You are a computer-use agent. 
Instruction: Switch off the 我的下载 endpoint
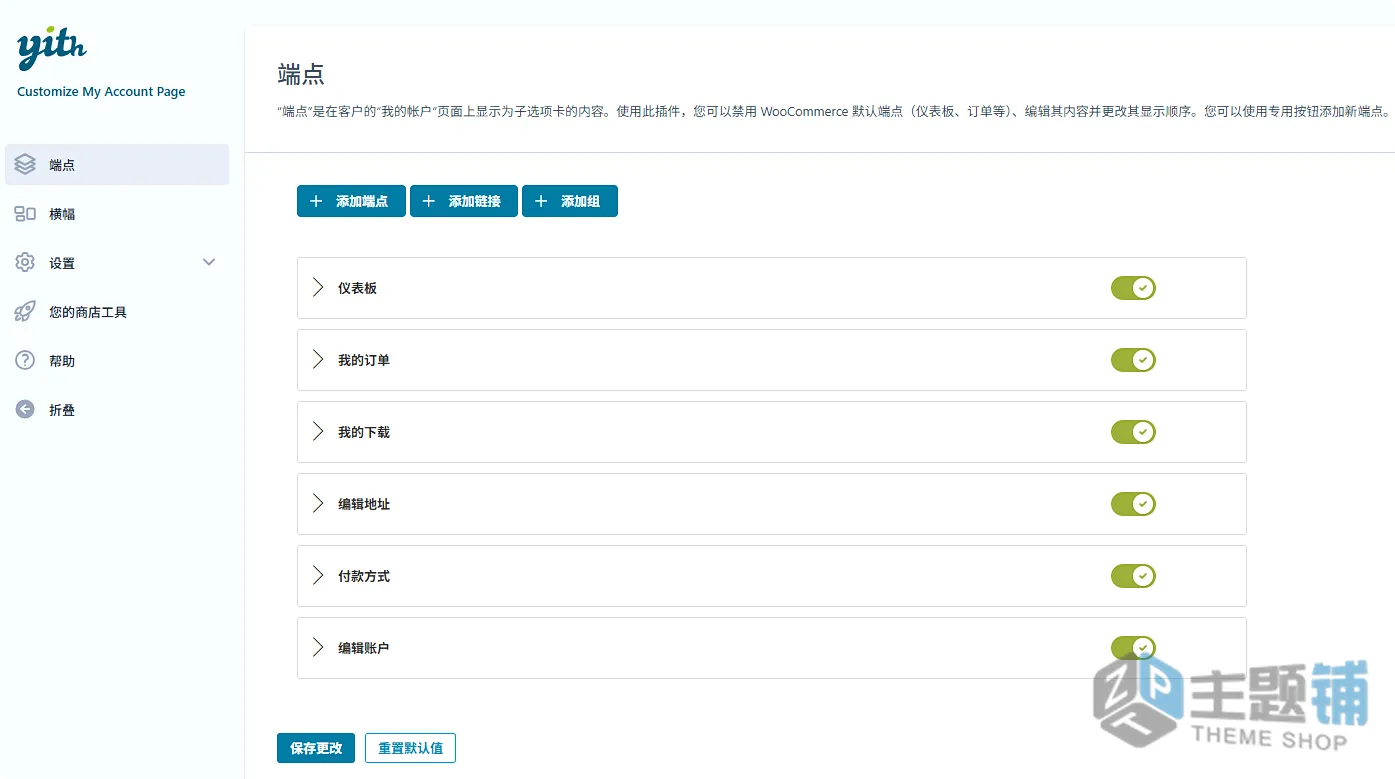click(x=1133, y=432)
